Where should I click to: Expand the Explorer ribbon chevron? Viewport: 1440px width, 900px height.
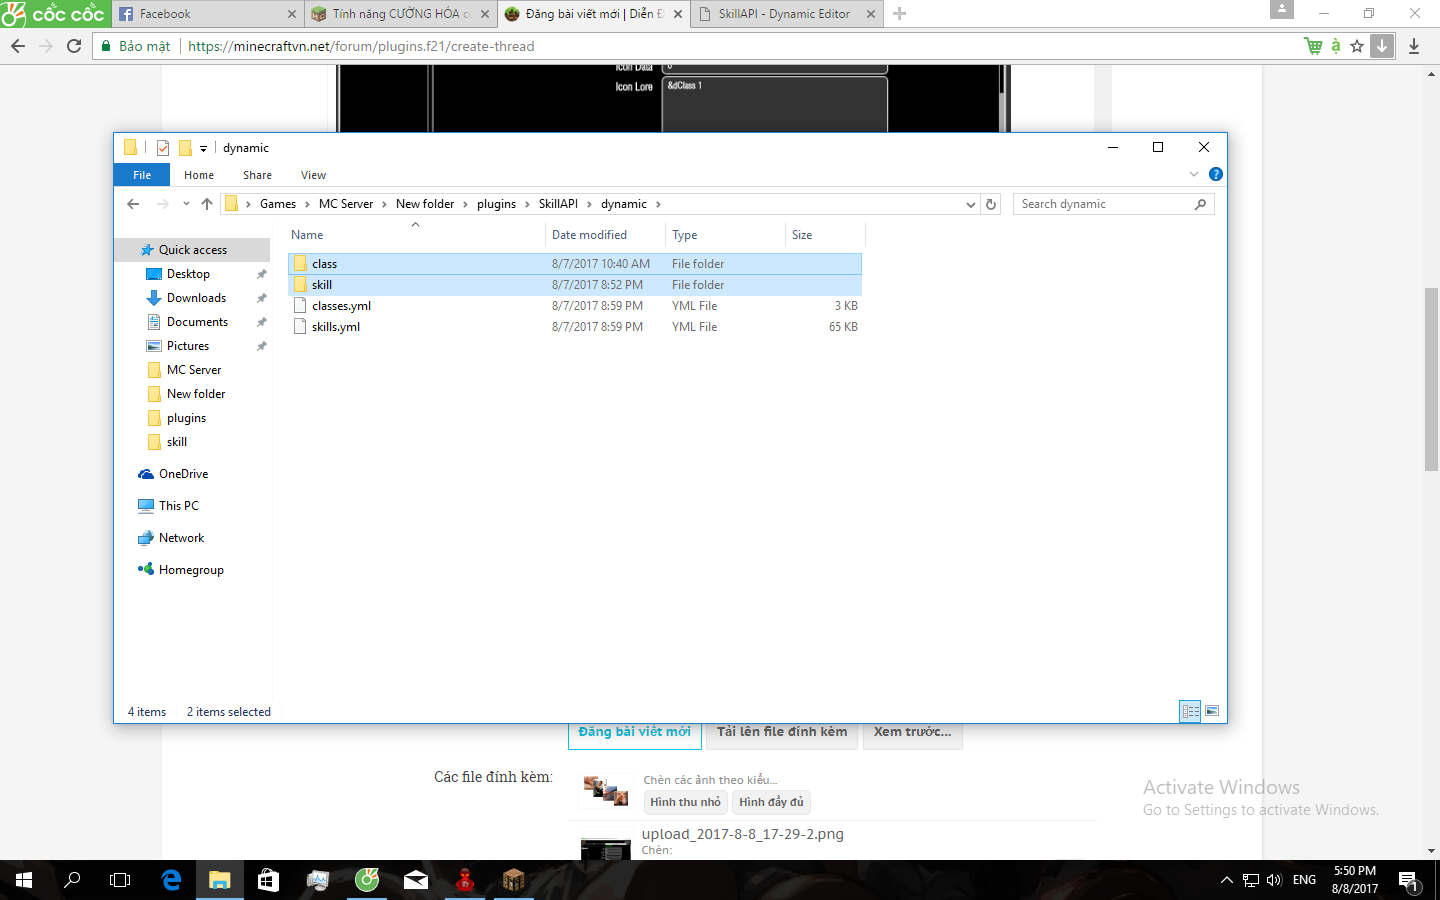pos(1194,174)
